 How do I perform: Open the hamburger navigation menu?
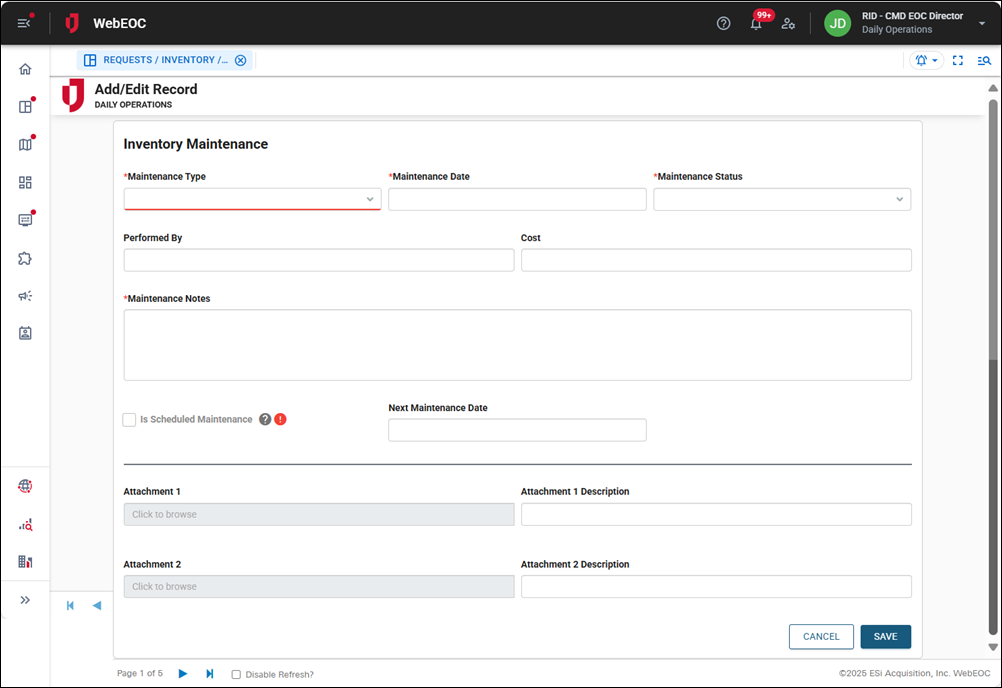click(x=24, y=23)
